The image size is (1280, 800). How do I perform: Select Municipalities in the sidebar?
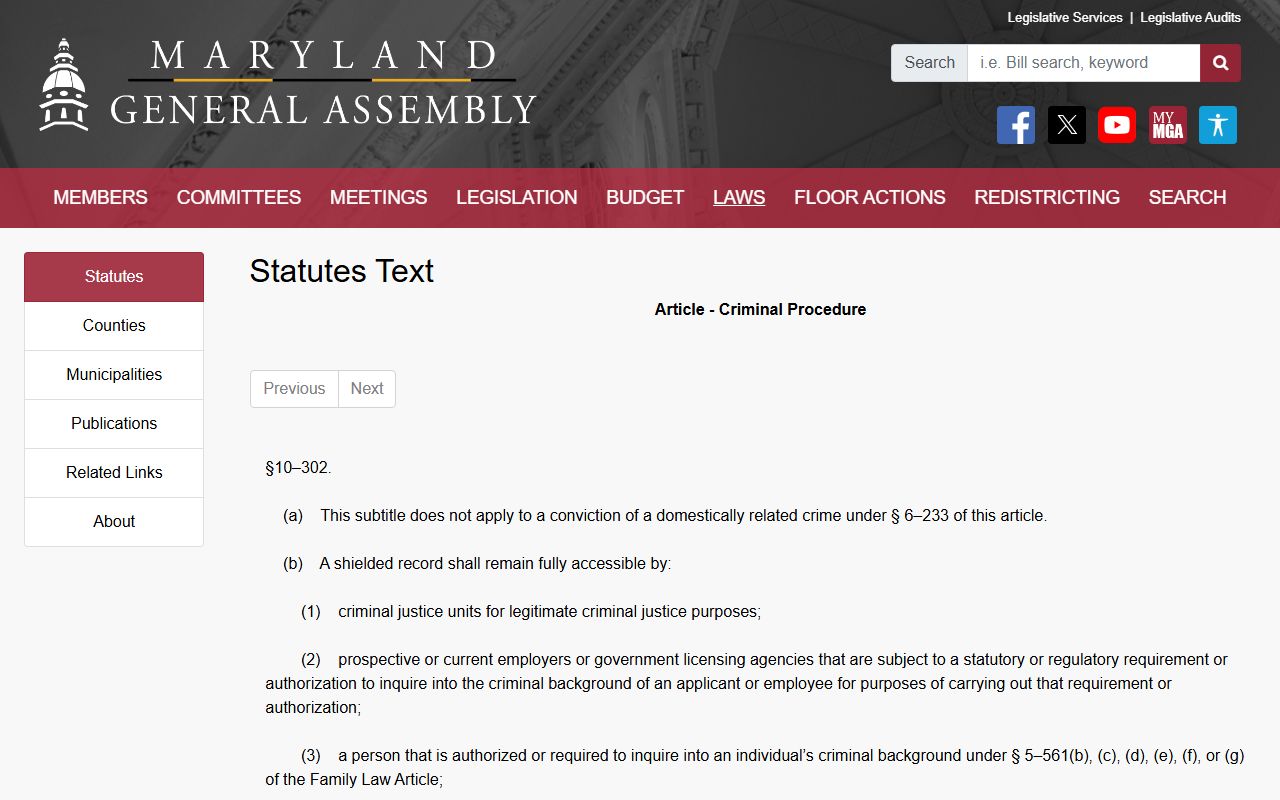click(114, 375)
